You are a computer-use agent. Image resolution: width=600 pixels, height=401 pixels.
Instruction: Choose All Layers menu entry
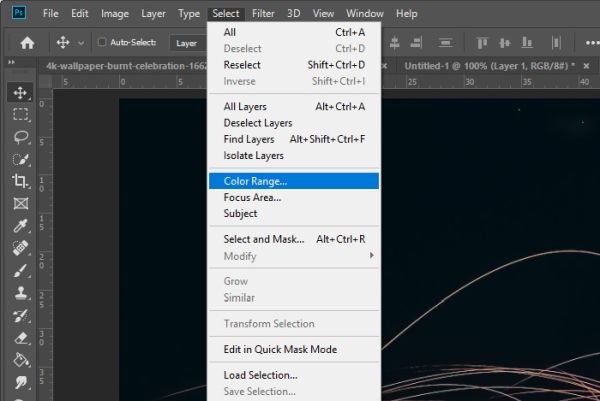coord(294,106)
